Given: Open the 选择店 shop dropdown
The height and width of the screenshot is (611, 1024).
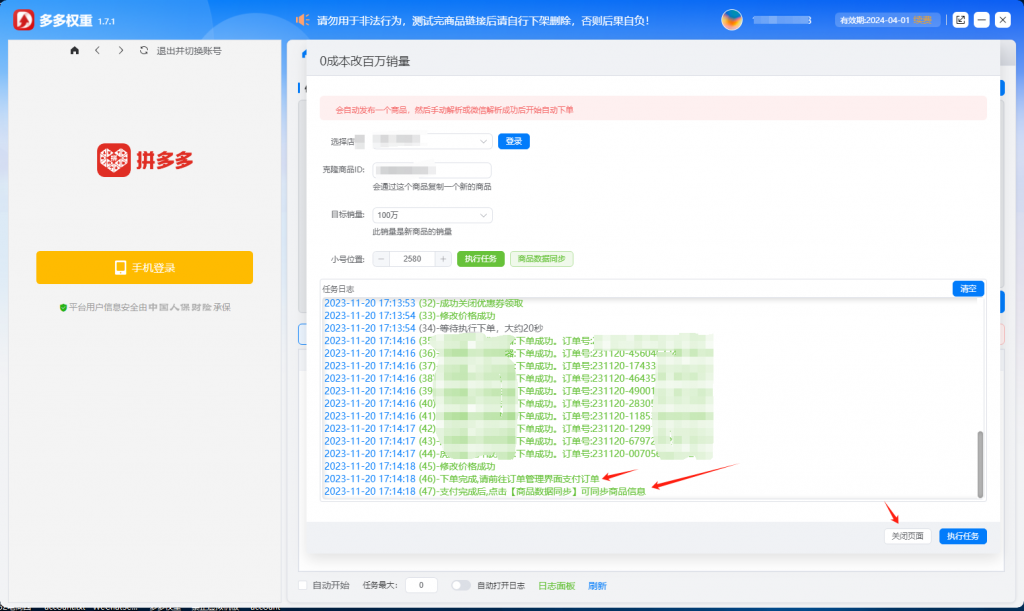Looking at the screenshot, I should [432, 141].
